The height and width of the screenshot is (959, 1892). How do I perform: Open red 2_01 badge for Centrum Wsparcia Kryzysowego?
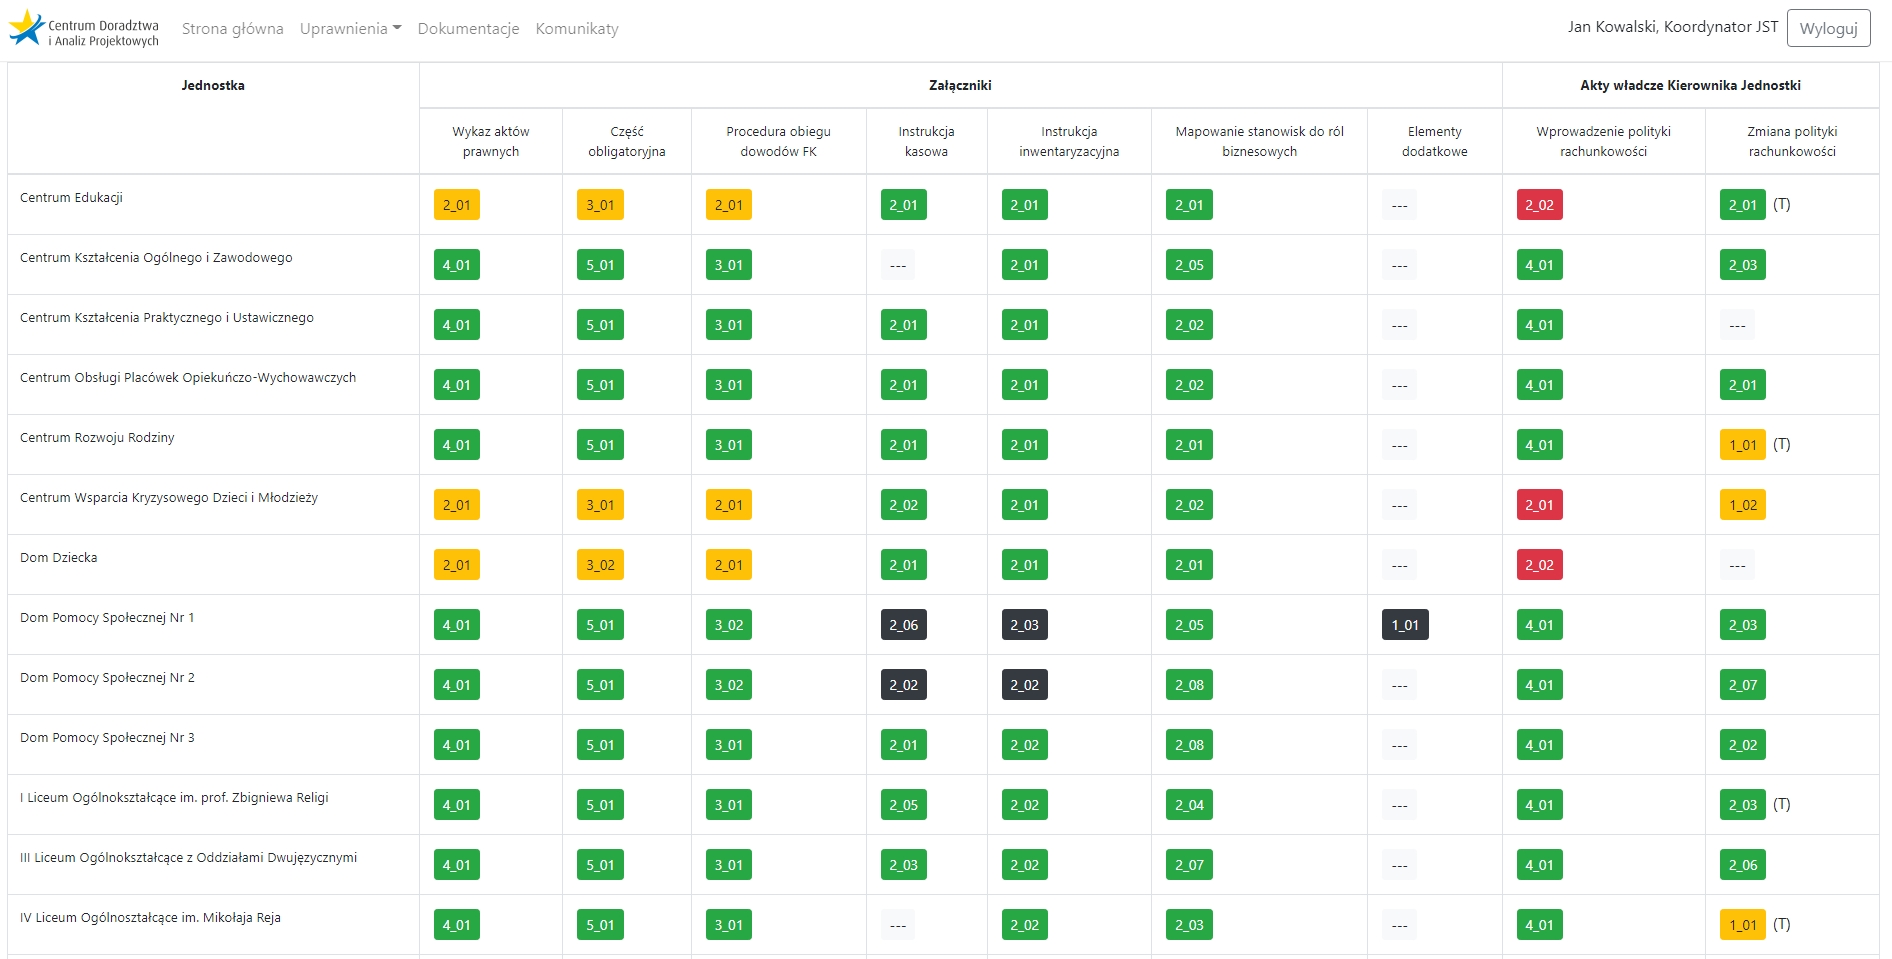1539,505
